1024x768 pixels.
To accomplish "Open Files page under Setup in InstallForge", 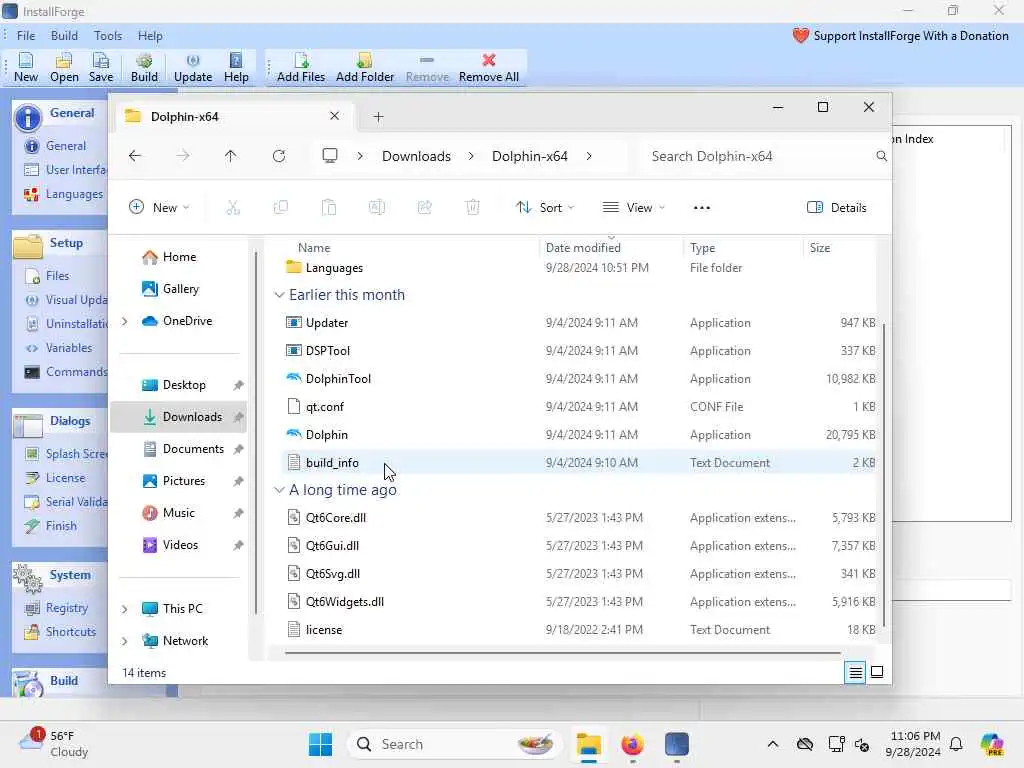I will tap(57, 276).
